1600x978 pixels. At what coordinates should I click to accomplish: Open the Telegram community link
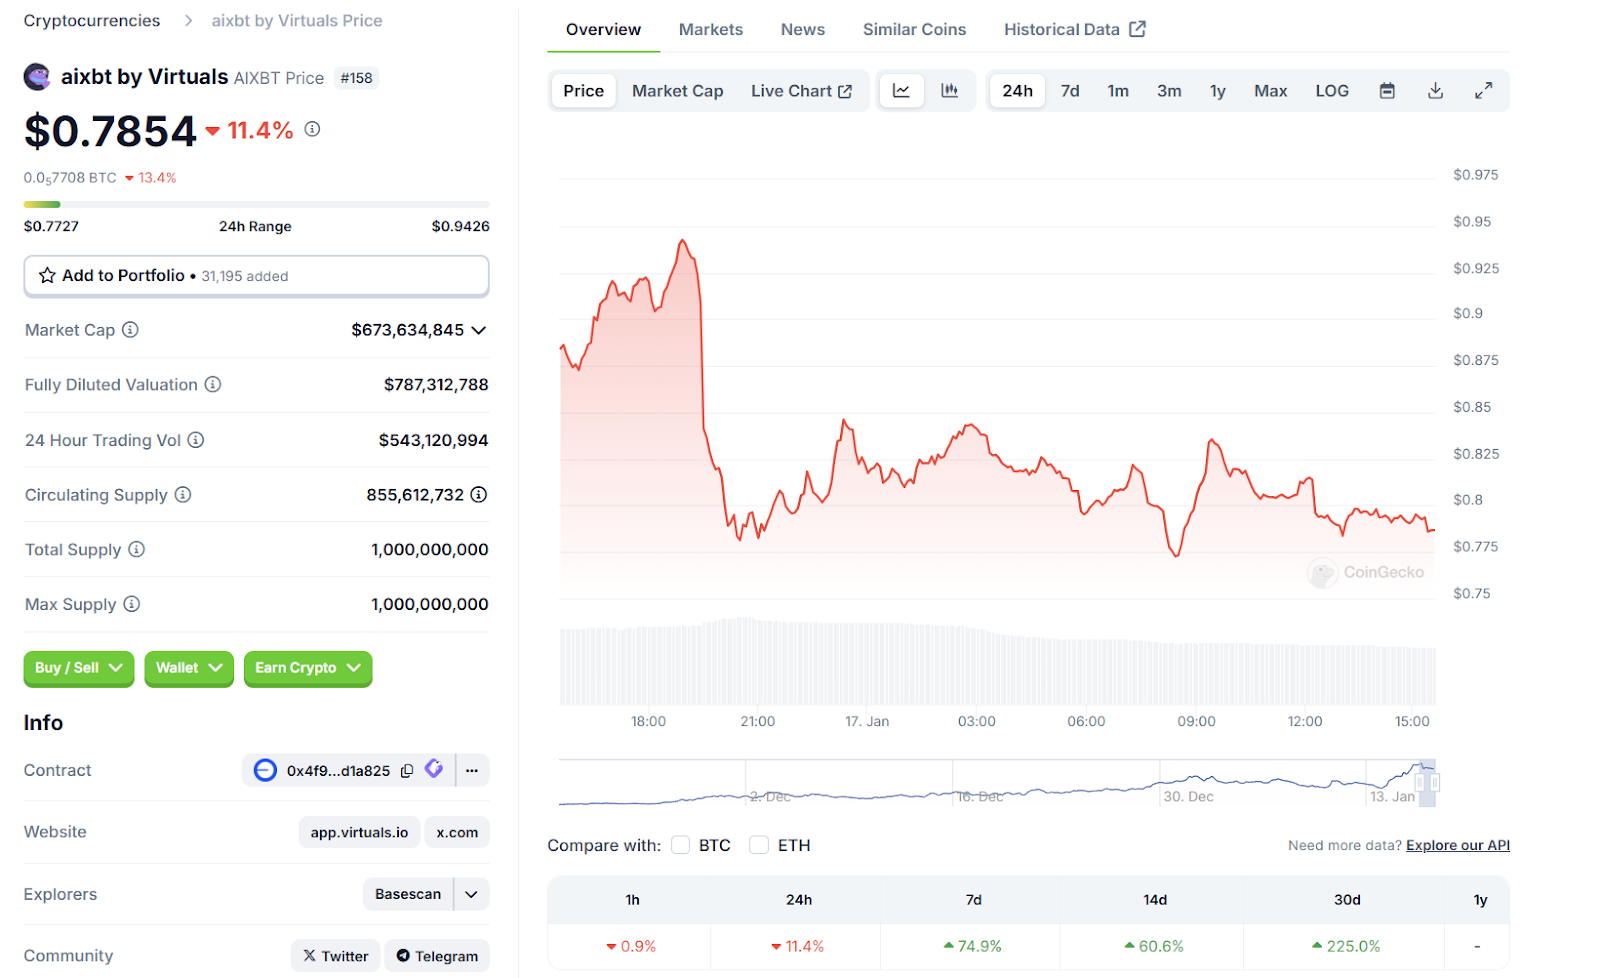[437, 956]
